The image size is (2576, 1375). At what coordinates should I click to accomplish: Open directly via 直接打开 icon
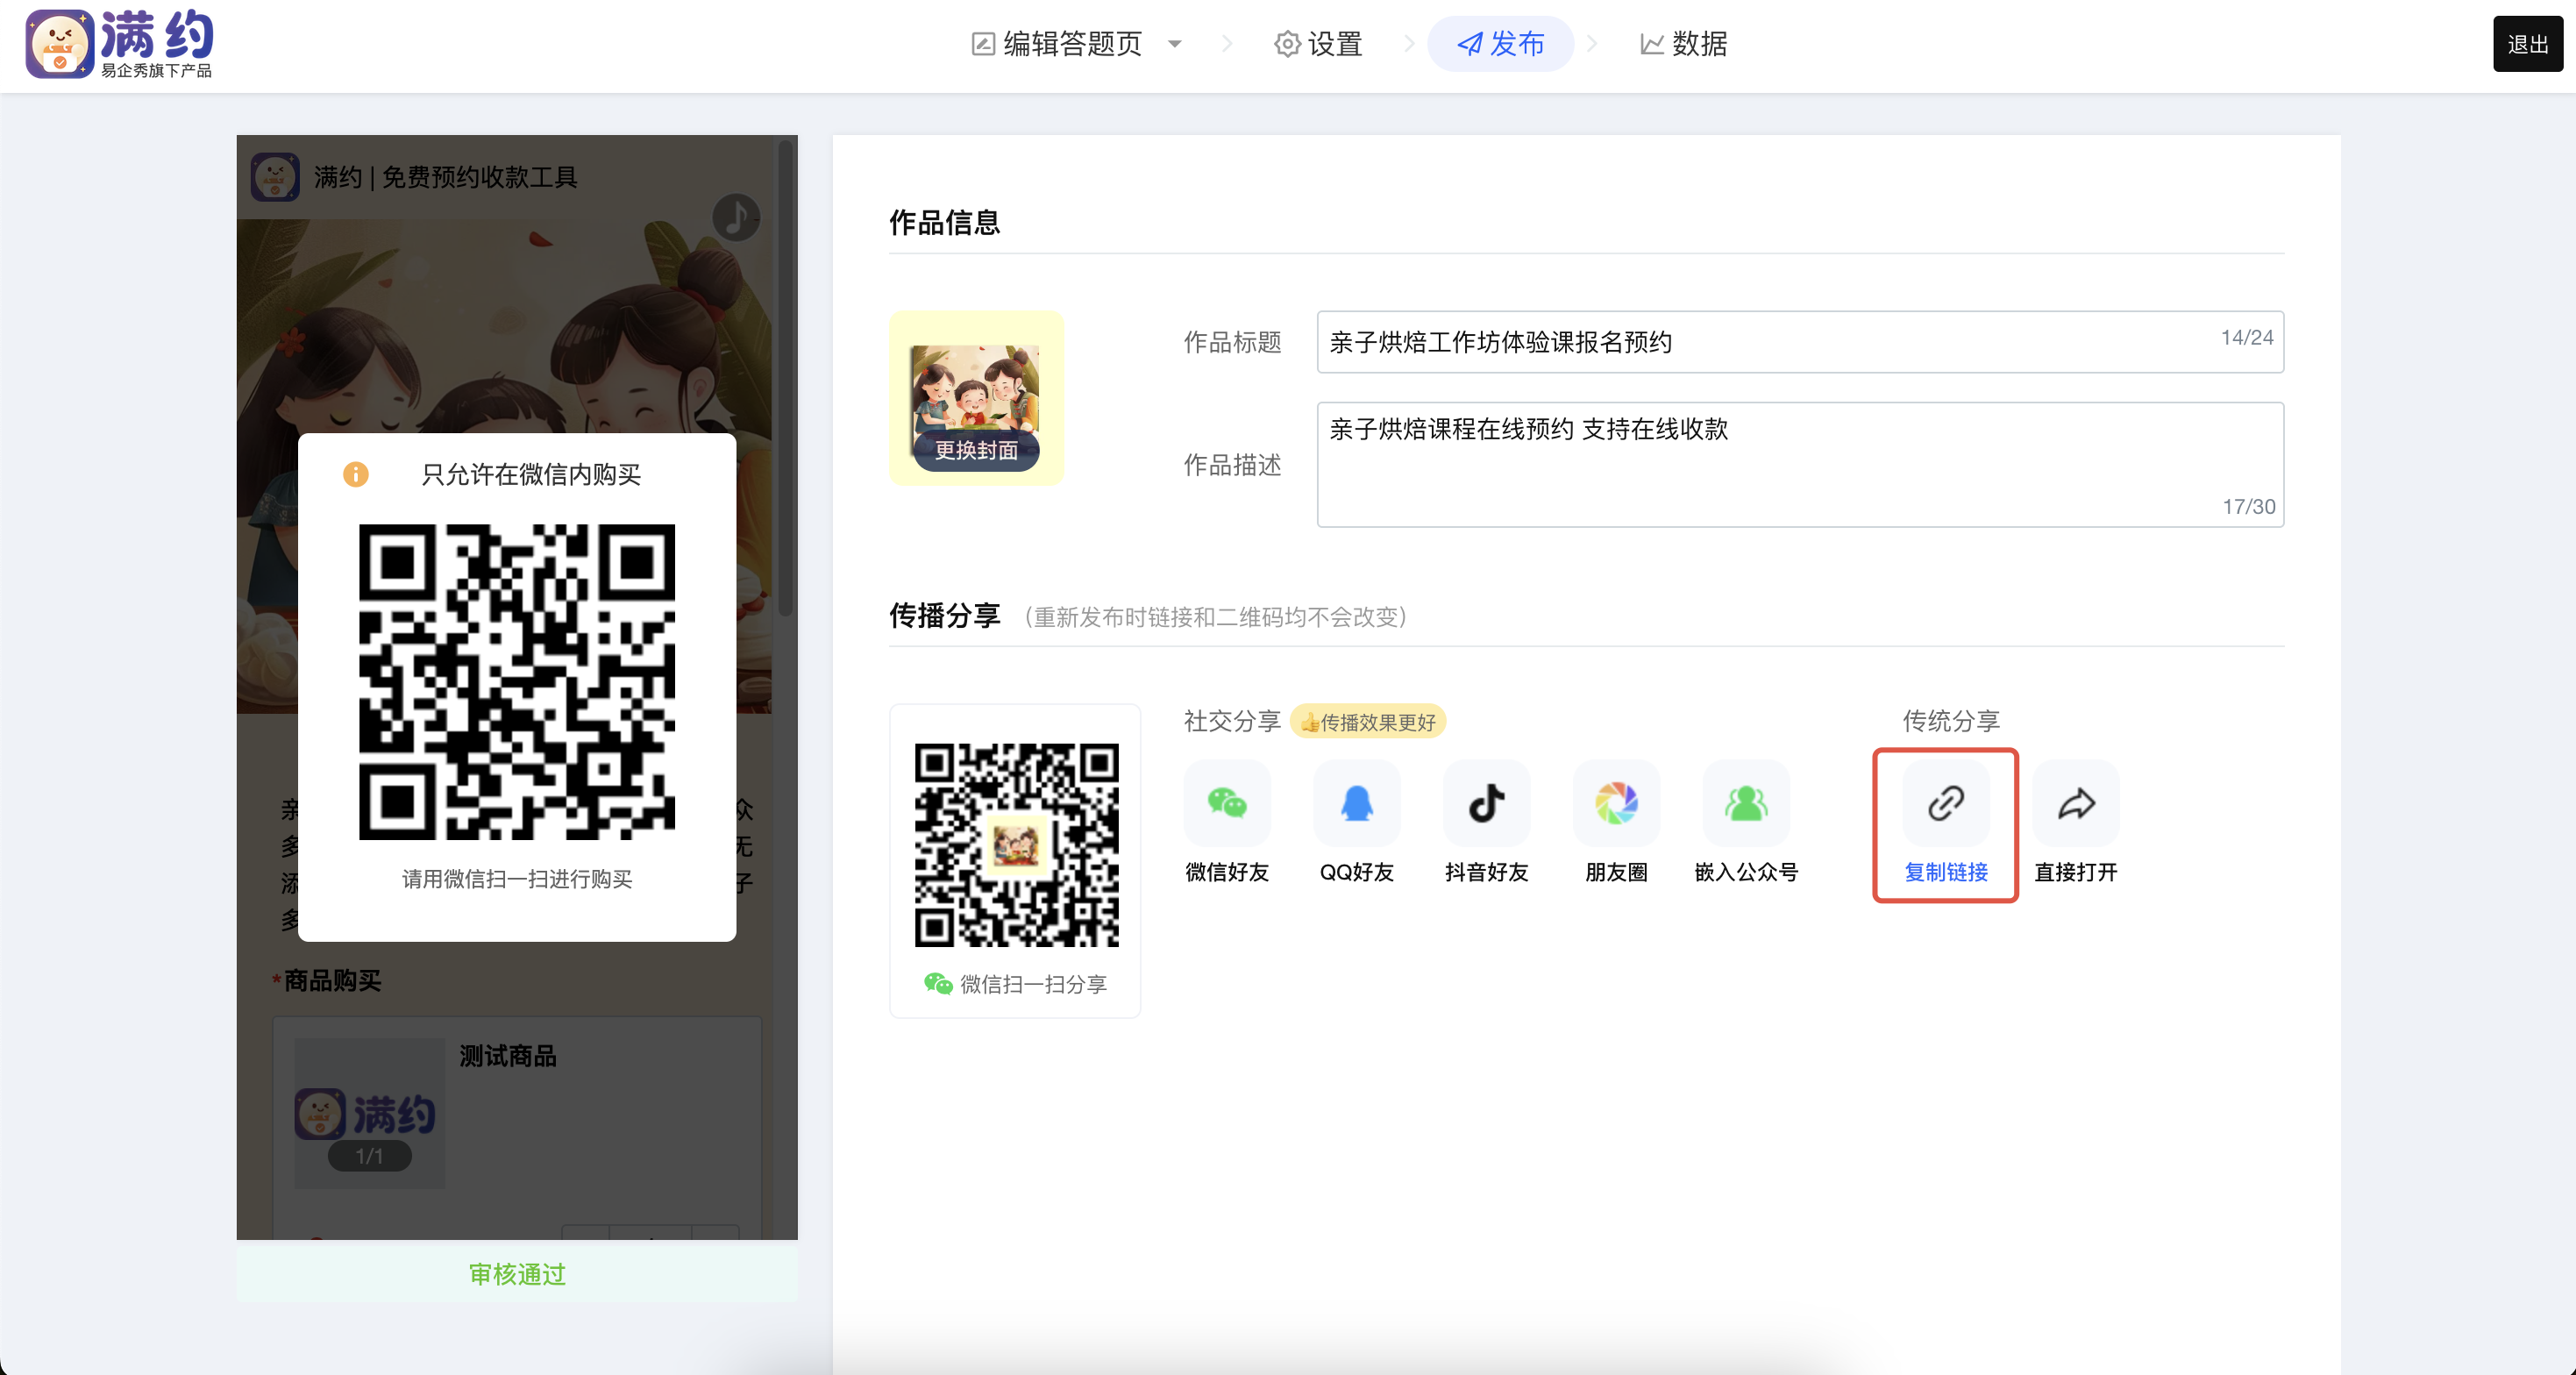tap(2076, 803)
